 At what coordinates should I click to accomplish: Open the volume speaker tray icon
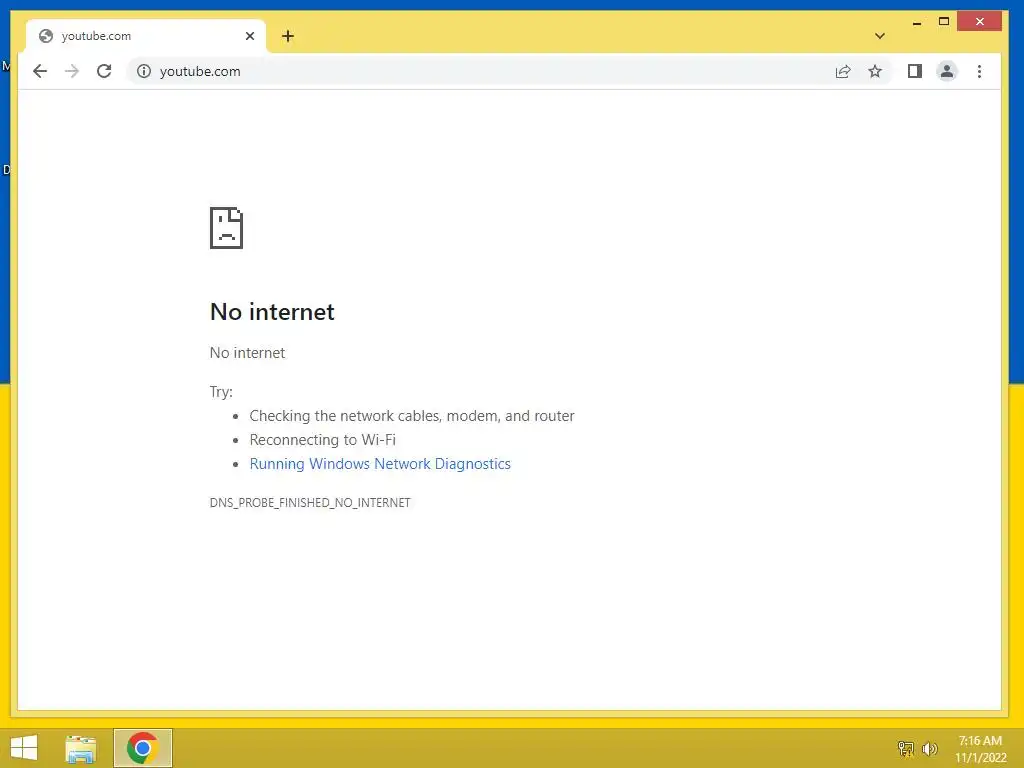click(929, 748)
